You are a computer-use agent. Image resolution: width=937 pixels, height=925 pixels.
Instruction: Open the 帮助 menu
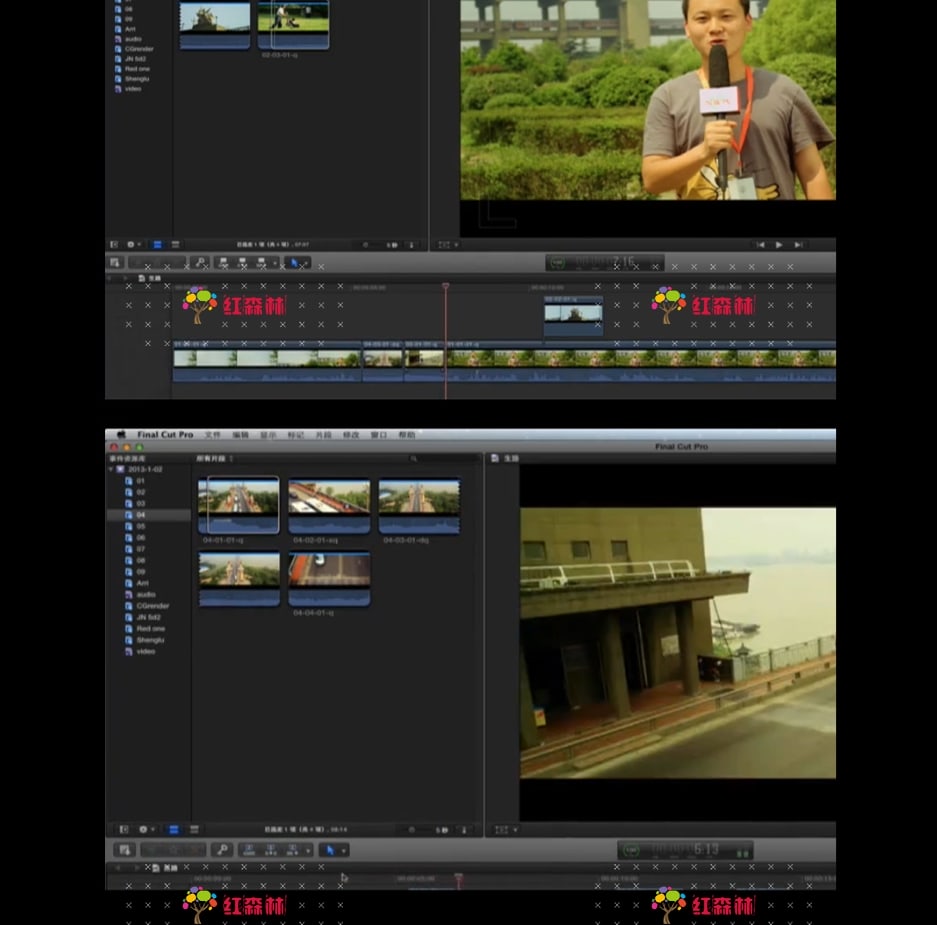tap(406, 434)
